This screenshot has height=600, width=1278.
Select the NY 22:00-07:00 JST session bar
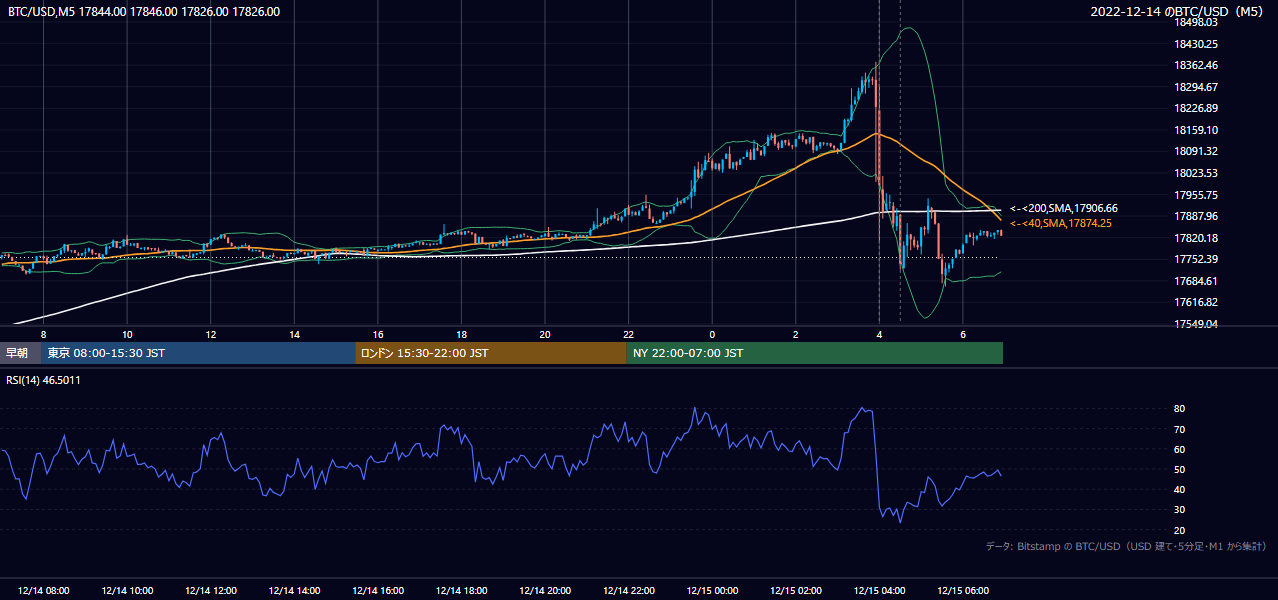(x=815, y=353)
